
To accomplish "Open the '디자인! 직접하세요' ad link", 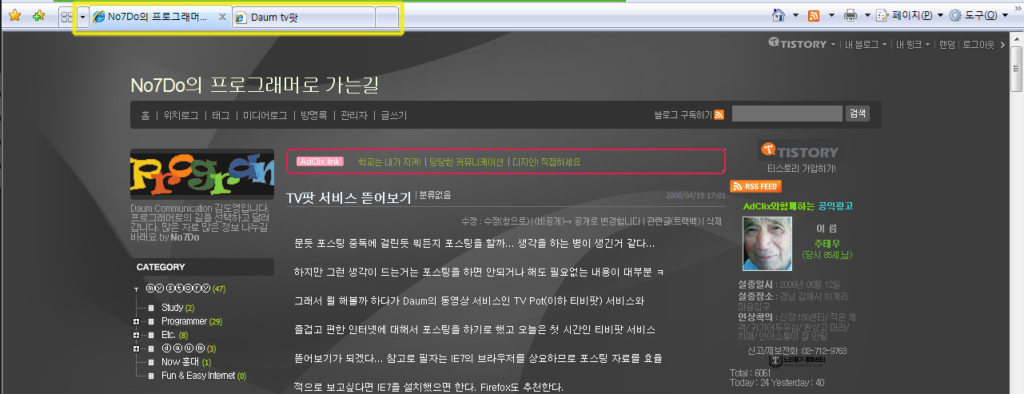I will coord(546,161).
